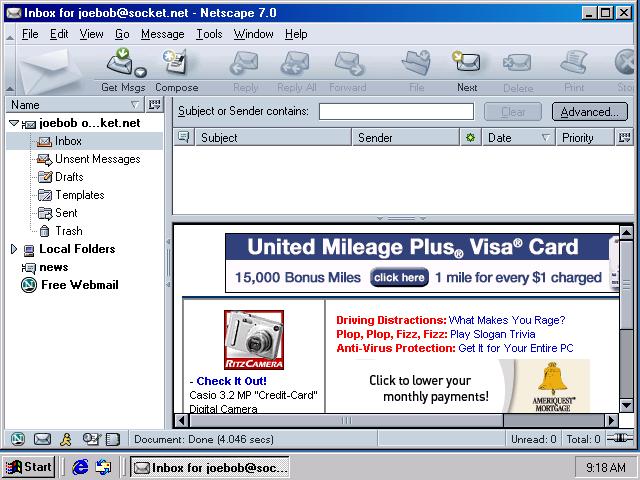Select the Inbox folder
Image resolution: width=640 pixels, height=480 pixels.
pyautogui.click(x=84, y=141)
